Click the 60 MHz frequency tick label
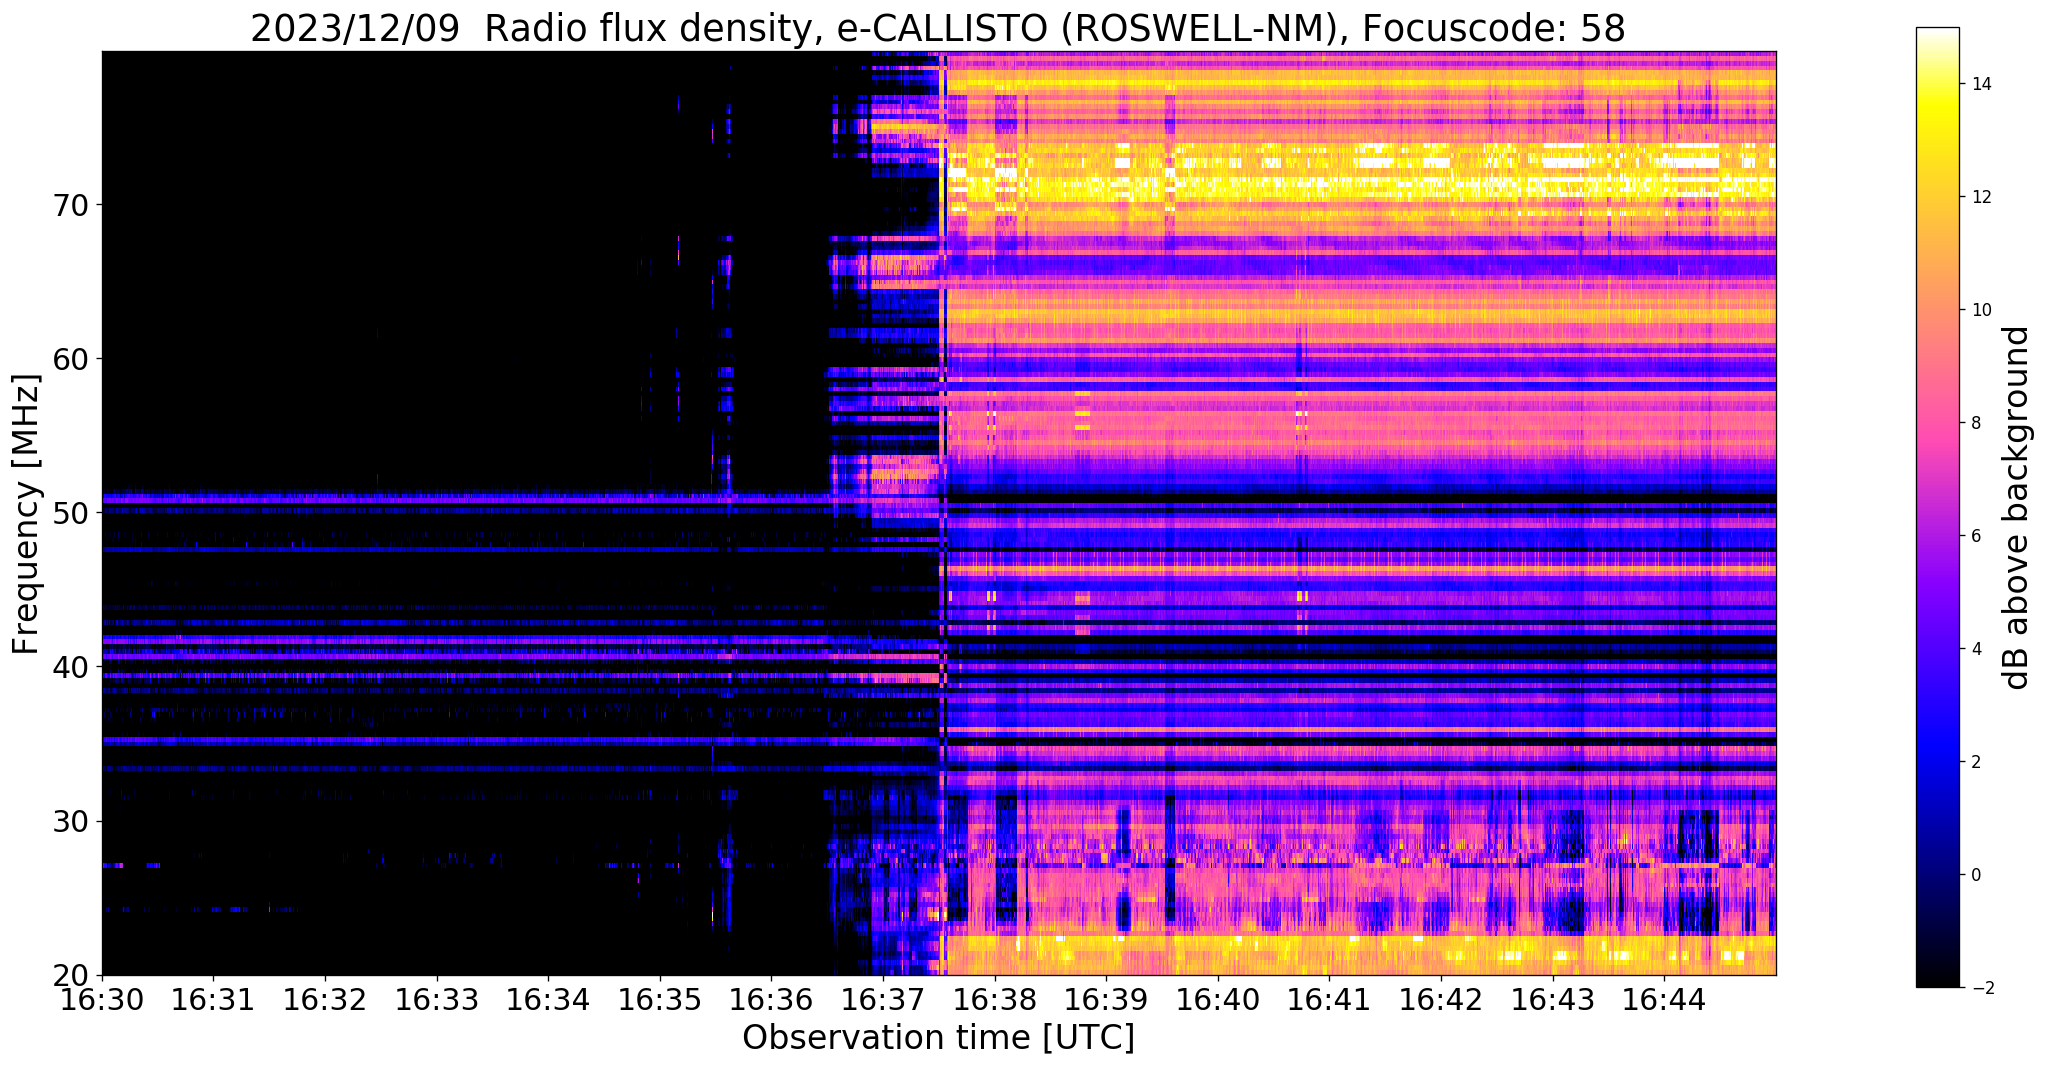Screen dimensions: 2047x1067 tap(70, 359)
